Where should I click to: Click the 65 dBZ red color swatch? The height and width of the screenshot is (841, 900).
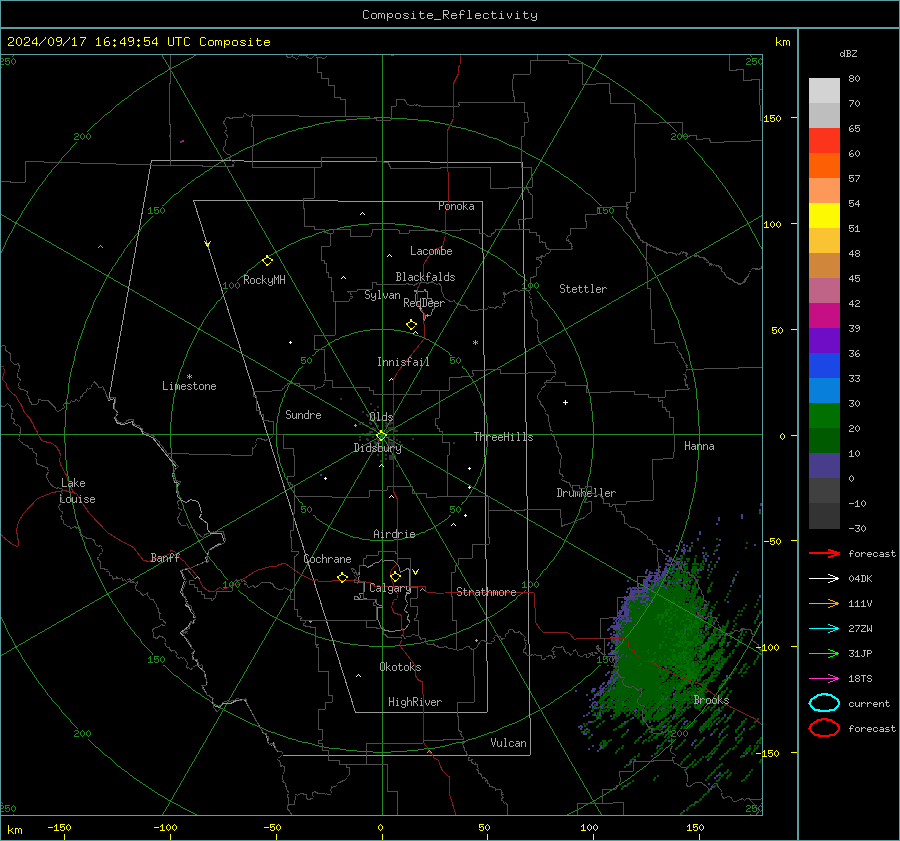pyautogui.click(x=824, y=140)
